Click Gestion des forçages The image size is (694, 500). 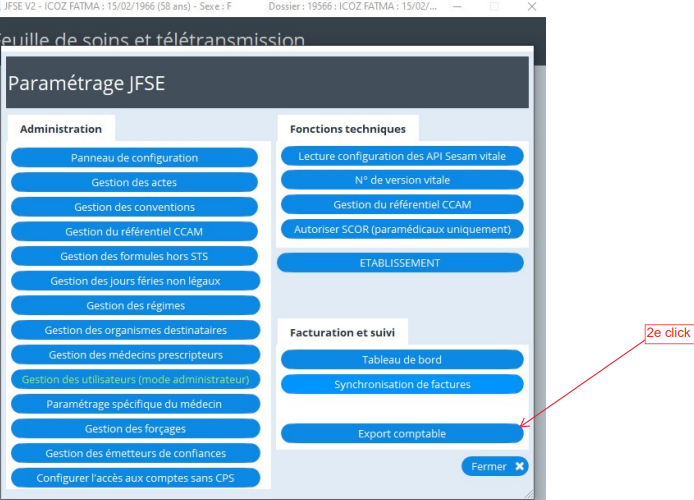click(x=134, y=429)
